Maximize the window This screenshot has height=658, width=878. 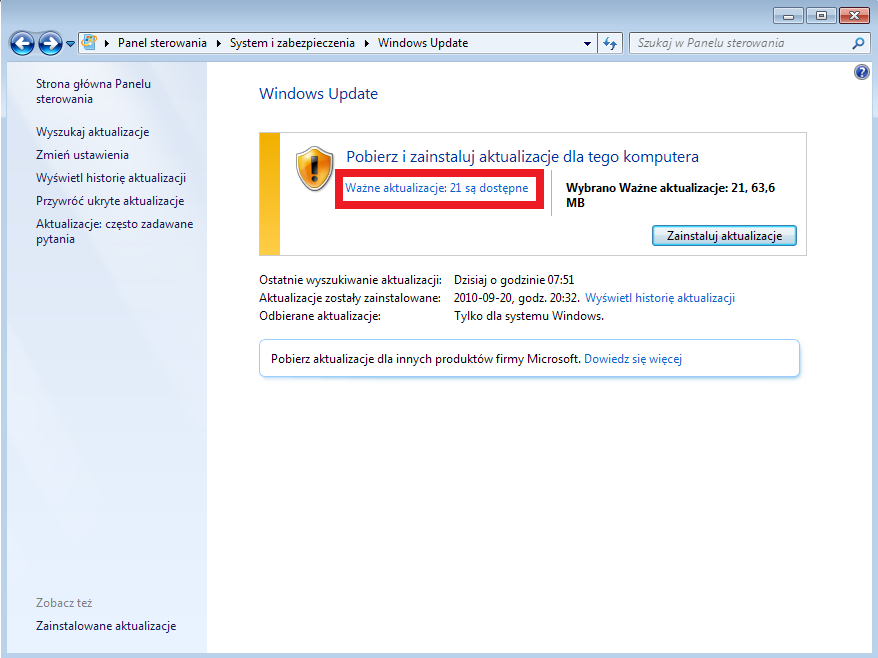point(821,16)
